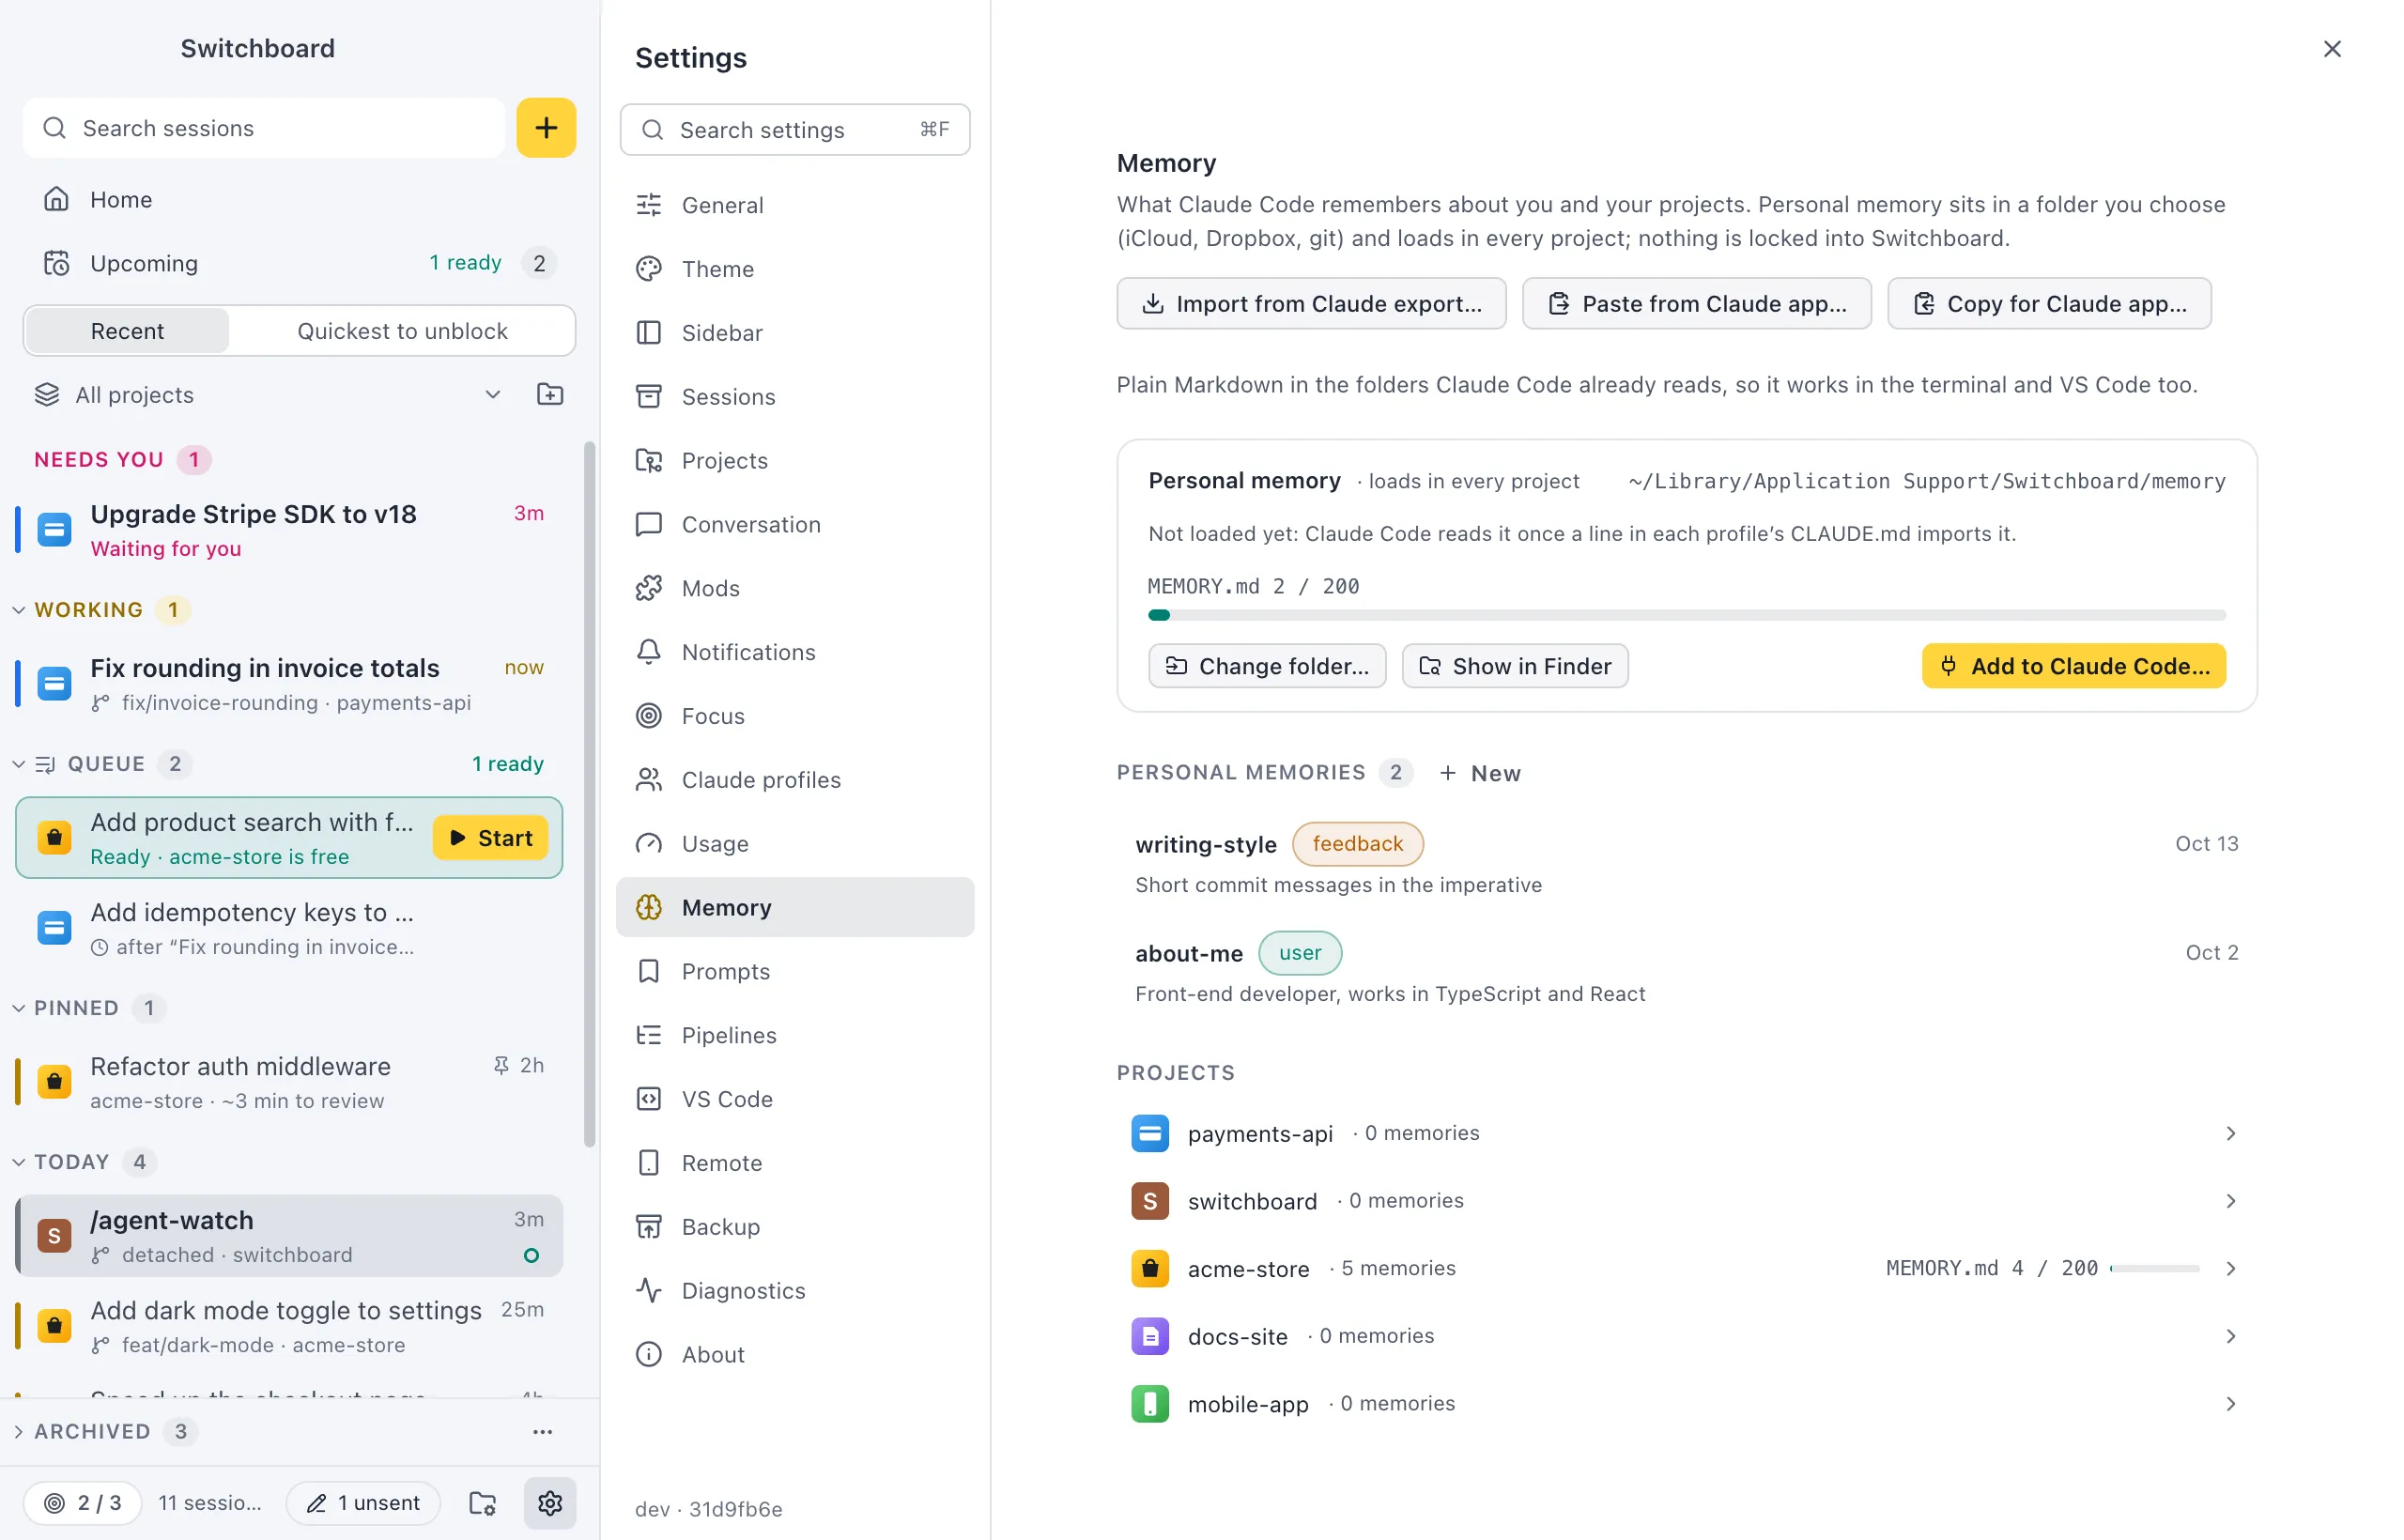
Task: Collapse the TODAY section
Action: (19, 1161)
